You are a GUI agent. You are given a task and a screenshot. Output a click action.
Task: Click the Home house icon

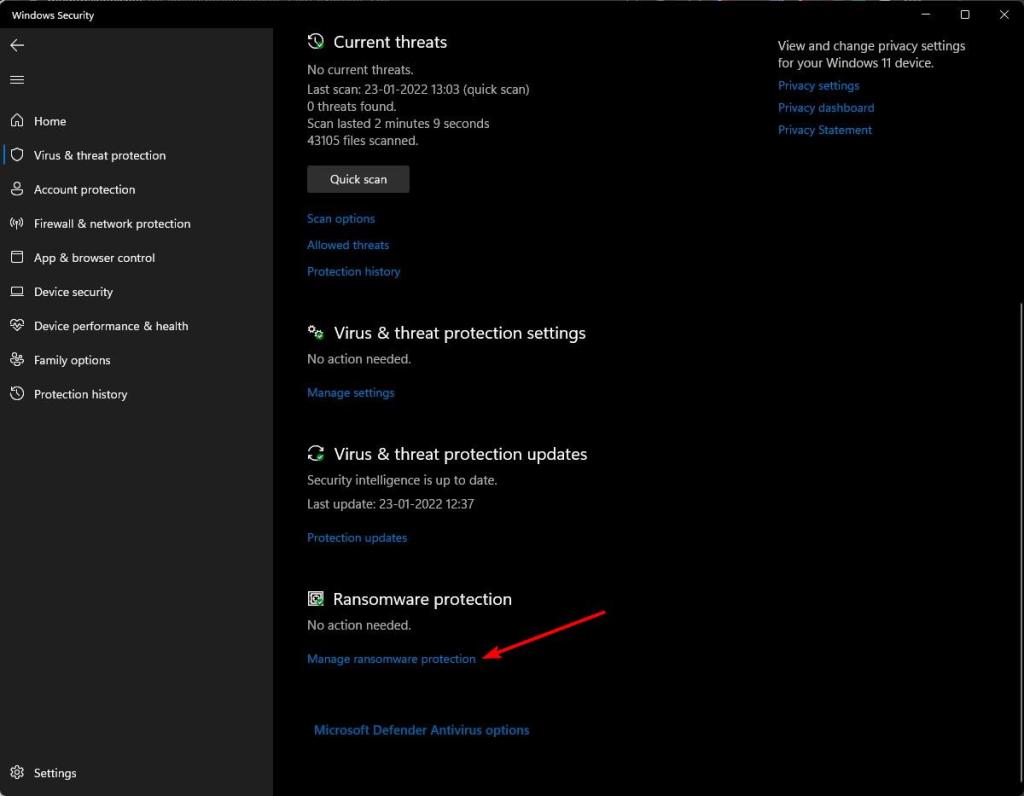pos(17,121)
